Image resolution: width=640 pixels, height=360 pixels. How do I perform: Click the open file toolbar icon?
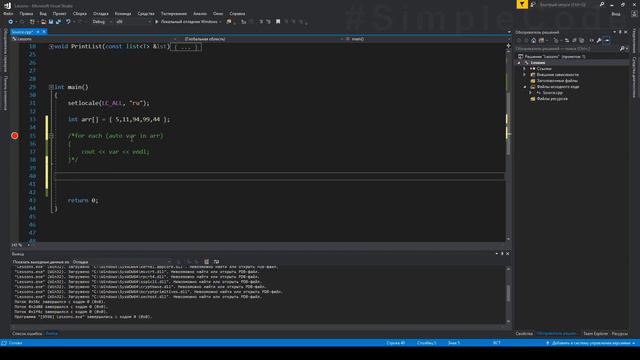[43, 22]
